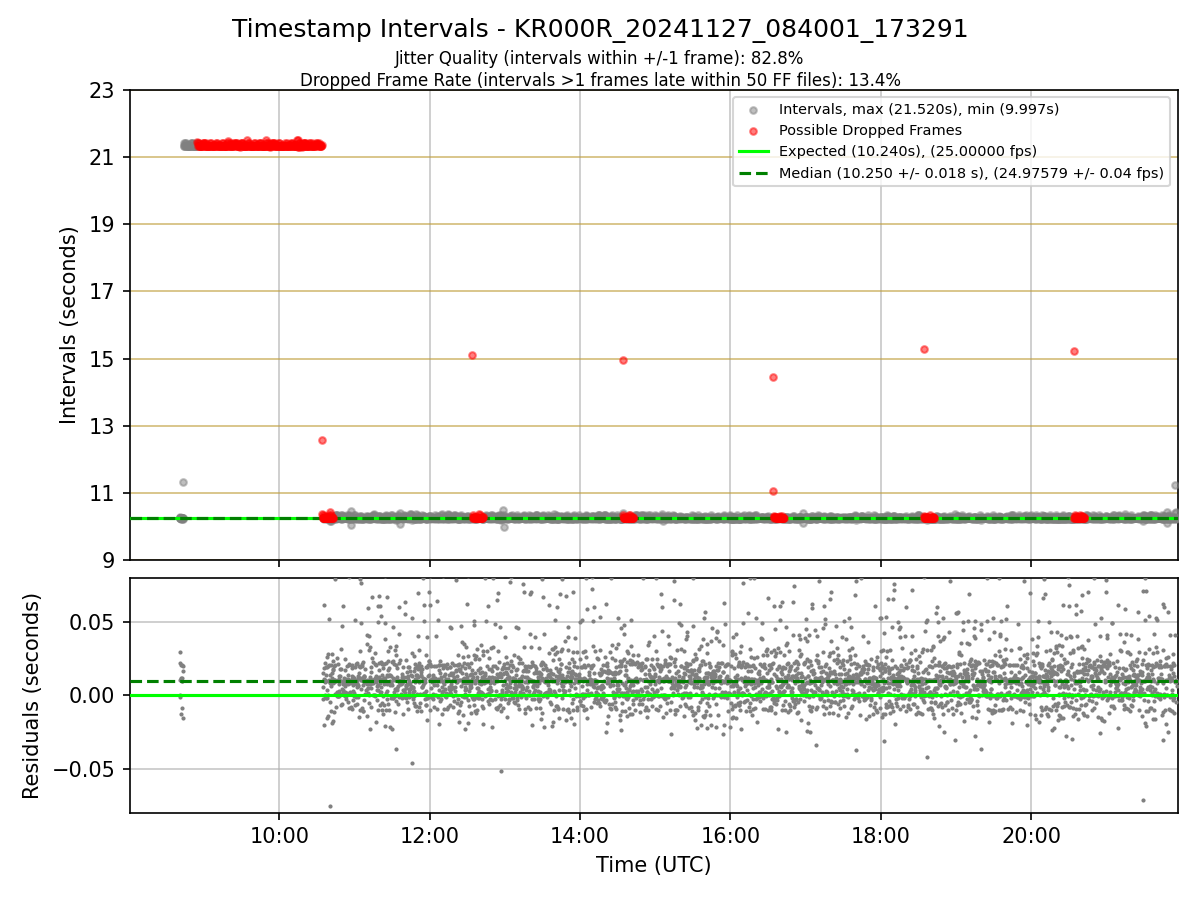Click the 16:00 x-axis tick label
Image resolution: width=1200 pixels, height=900 pixels.
[x=730, y=835]
